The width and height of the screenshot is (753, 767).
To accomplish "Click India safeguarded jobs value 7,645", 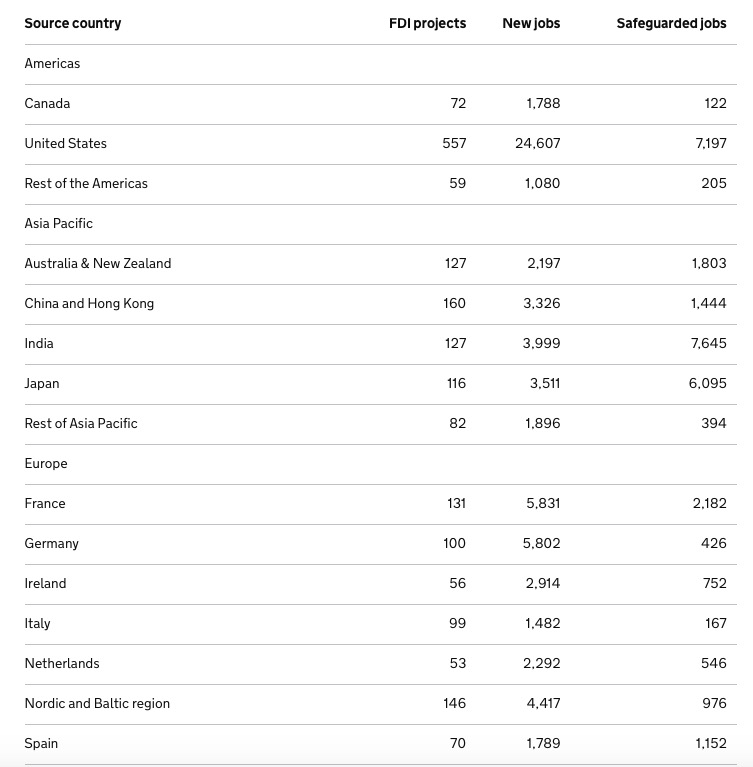I will [x=708, y=343].
